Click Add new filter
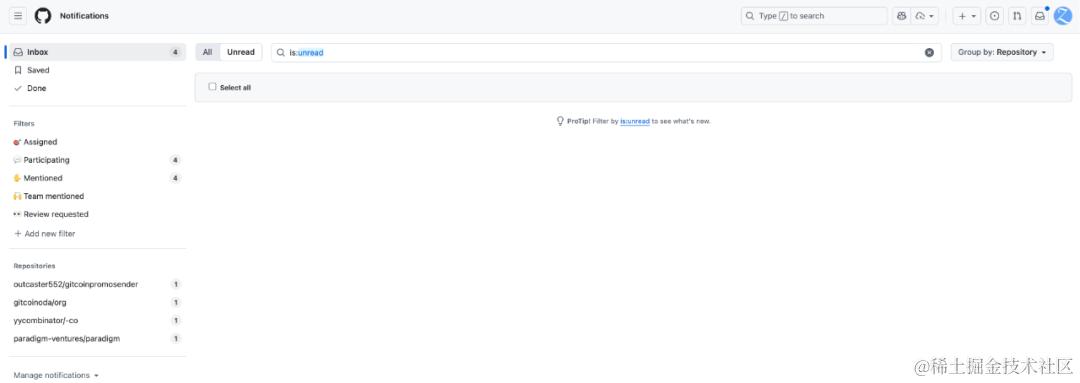The image size is (1080, 383). coord(45,234)
